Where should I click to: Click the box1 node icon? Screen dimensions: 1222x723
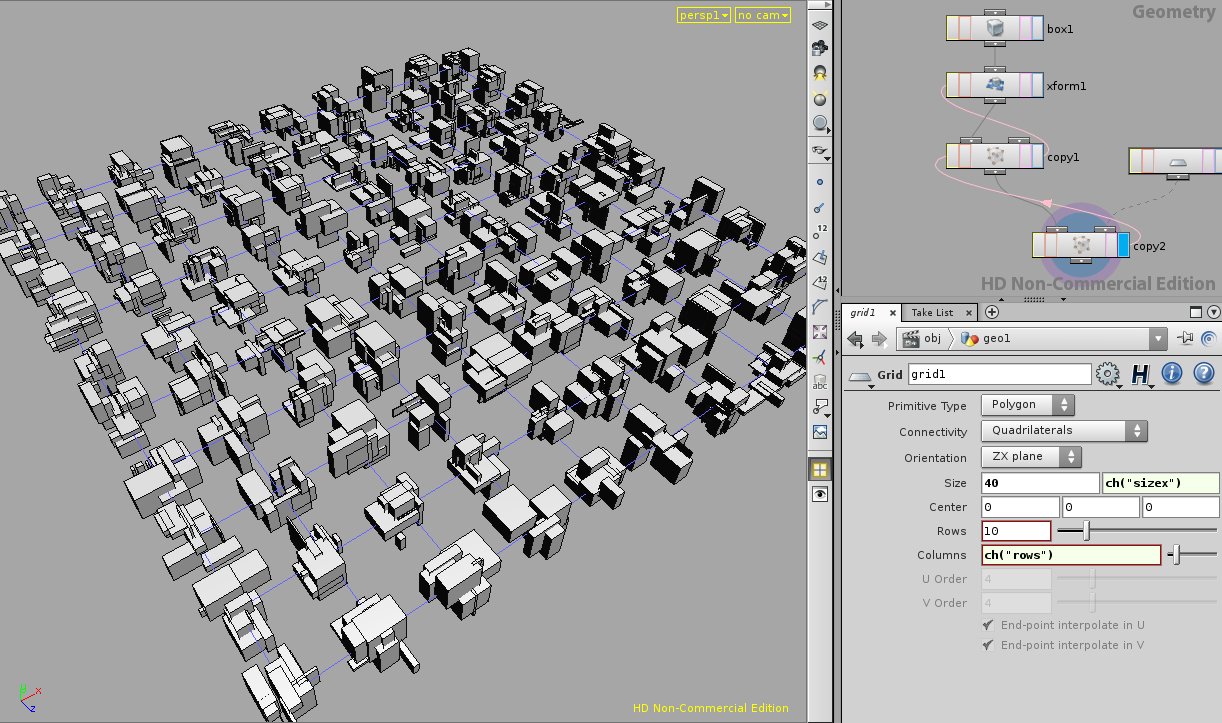point(995,29)
